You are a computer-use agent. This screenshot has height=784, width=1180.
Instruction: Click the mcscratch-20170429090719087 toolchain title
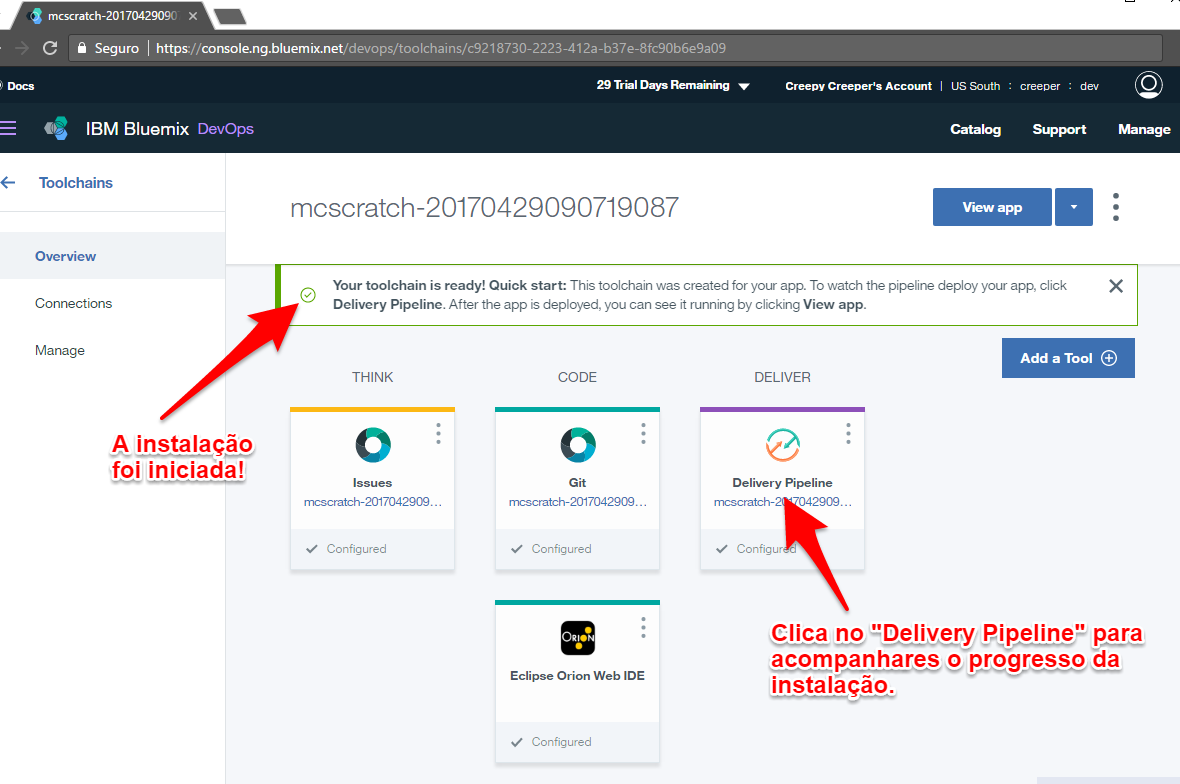click(x=485, y=207)
